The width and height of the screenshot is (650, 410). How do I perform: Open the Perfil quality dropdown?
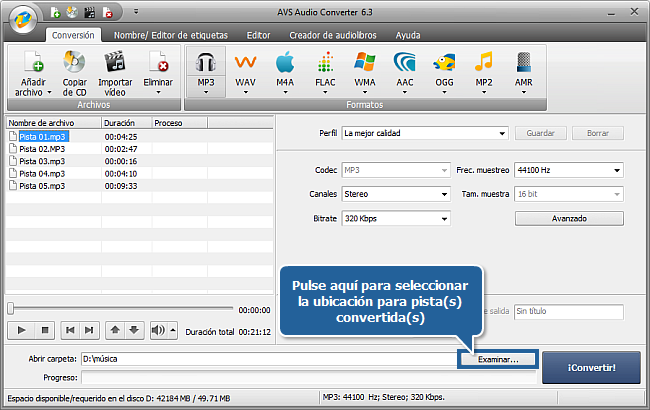425,132
